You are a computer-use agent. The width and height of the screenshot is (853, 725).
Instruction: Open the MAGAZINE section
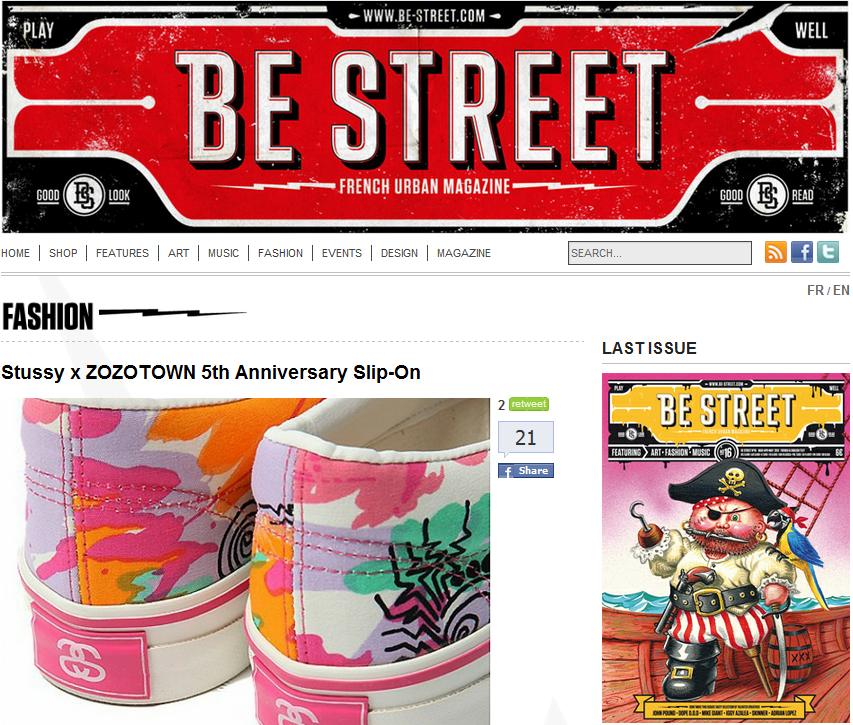click(463, 253)
